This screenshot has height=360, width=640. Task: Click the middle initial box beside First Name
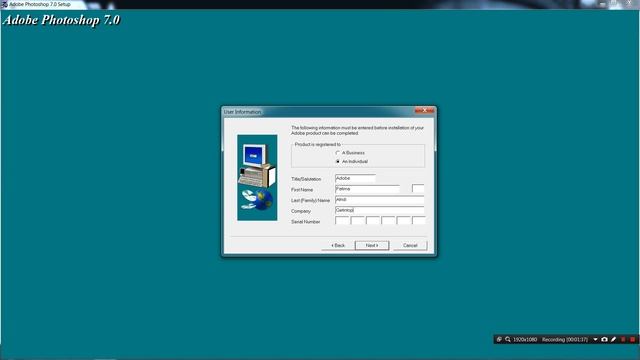pos(418,189)
